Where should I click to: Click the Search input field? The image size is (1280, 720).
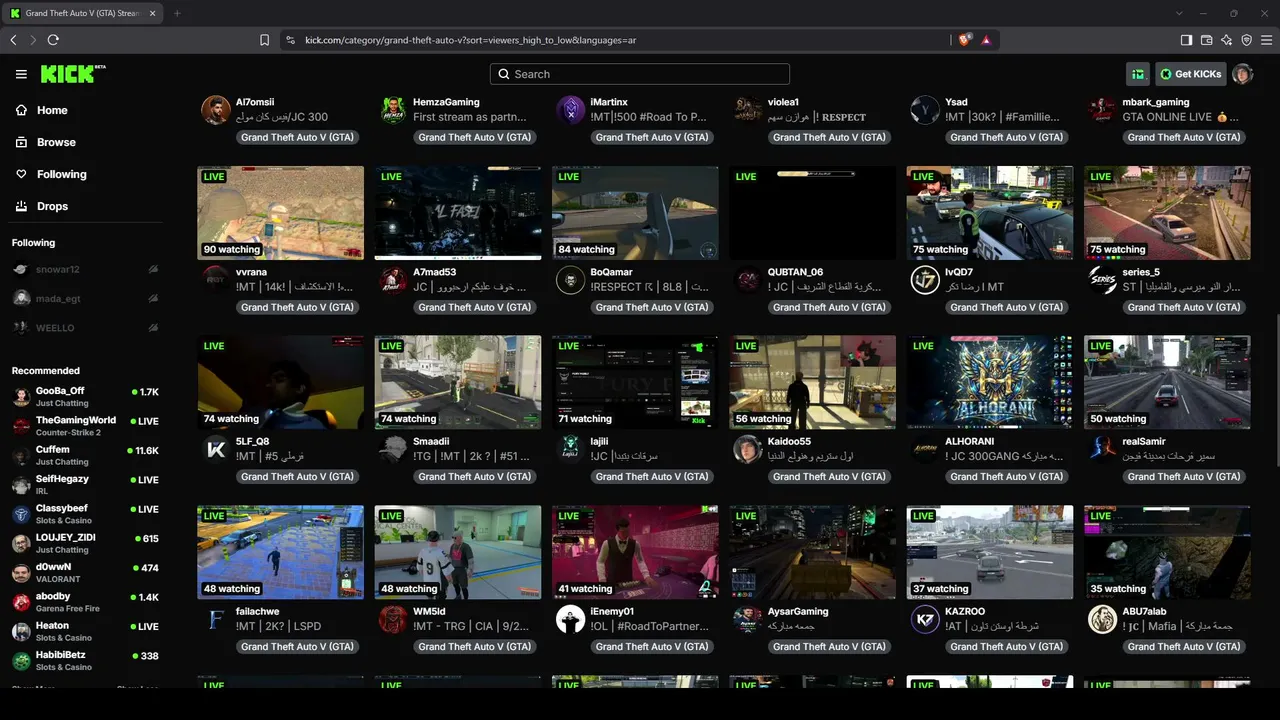point(640,74)
